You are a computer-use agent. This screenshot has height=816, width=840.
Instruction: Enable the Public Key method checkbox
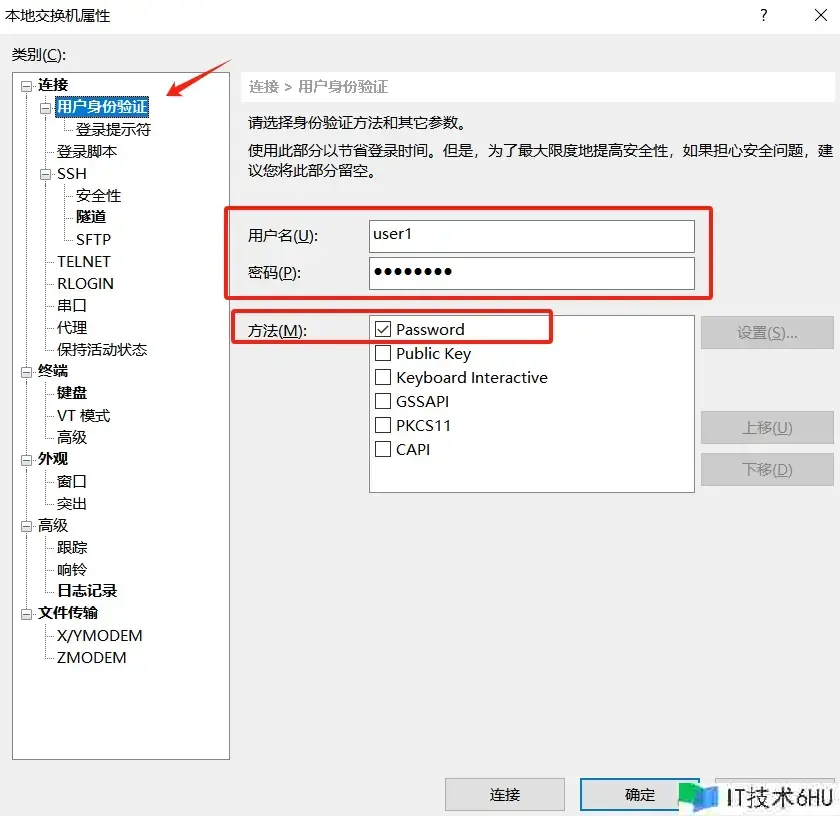point(382,353)
